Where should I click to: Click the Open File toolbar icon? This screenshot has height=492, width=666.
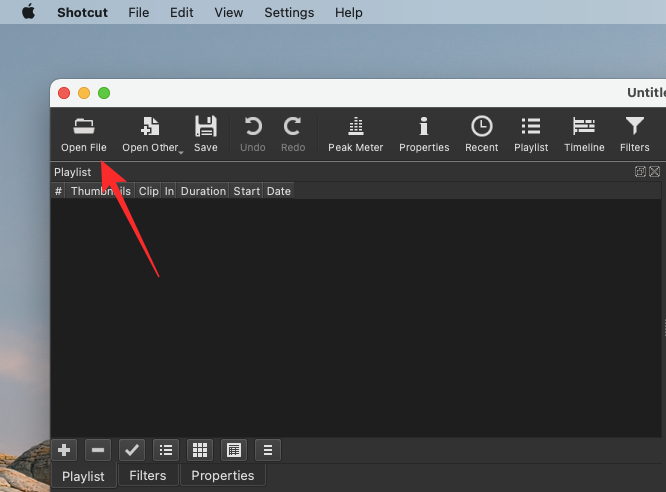tap(83, 134)
